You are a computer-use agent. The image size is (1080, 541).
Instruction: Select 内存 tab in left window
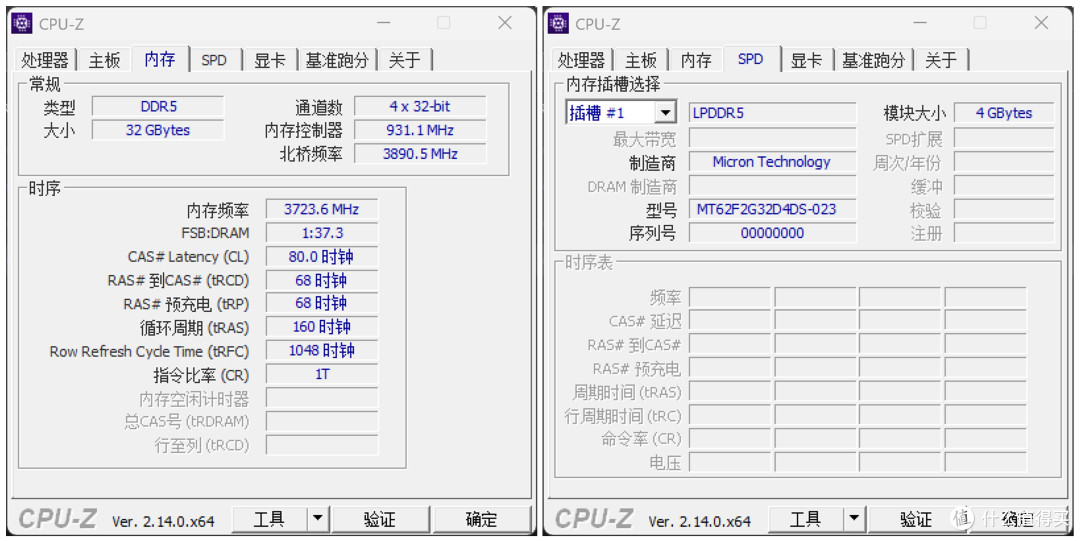point(160,59)
